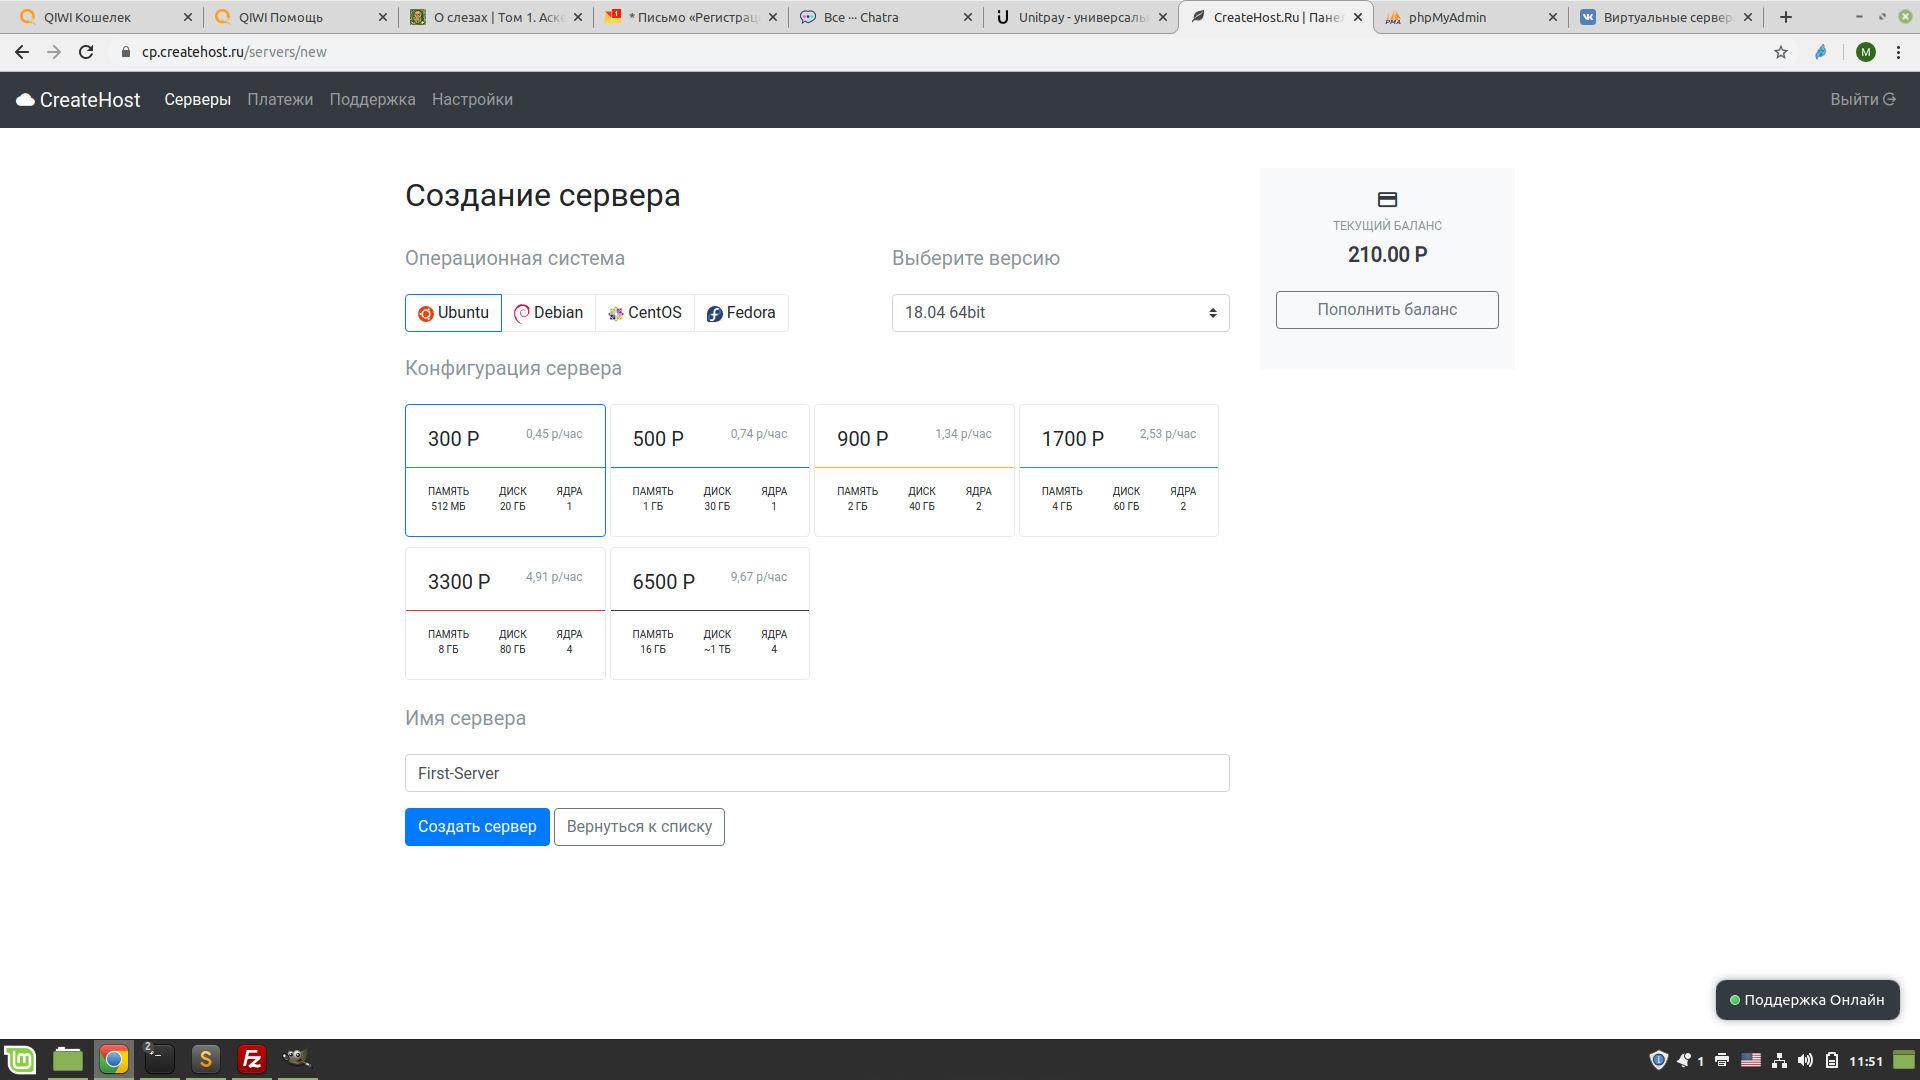This screenshot has height=1080, width=1920.
Task: Click the volume icon in system tray
Action: point(1805,1060)
